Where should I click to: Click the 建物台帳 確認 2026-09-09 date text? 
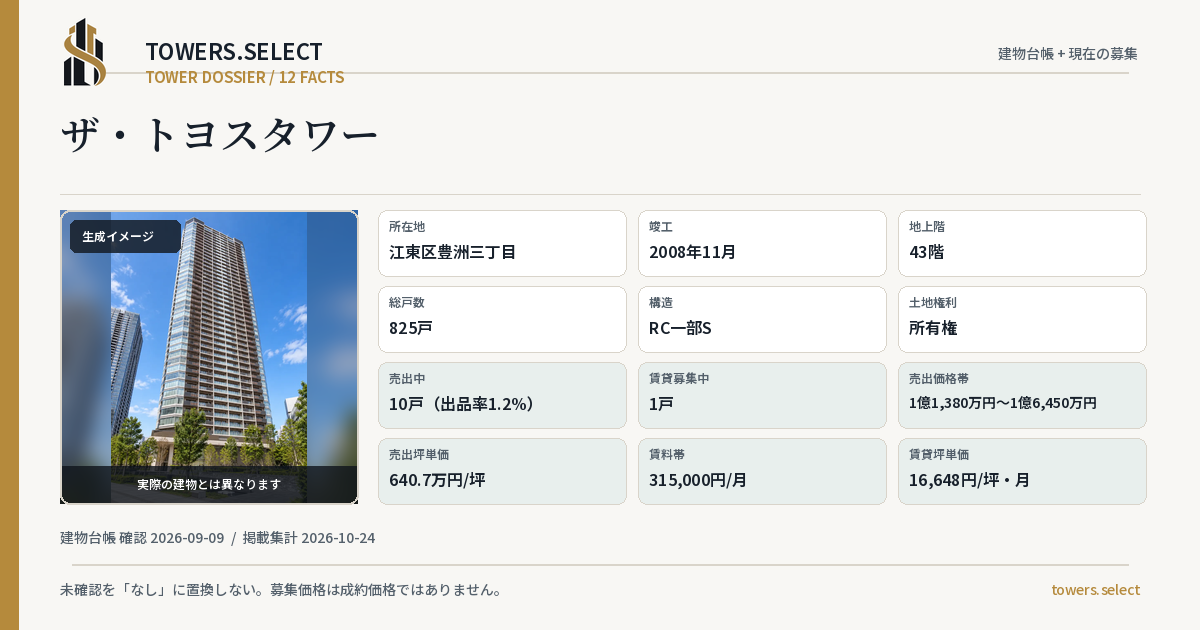coord(142,538)
